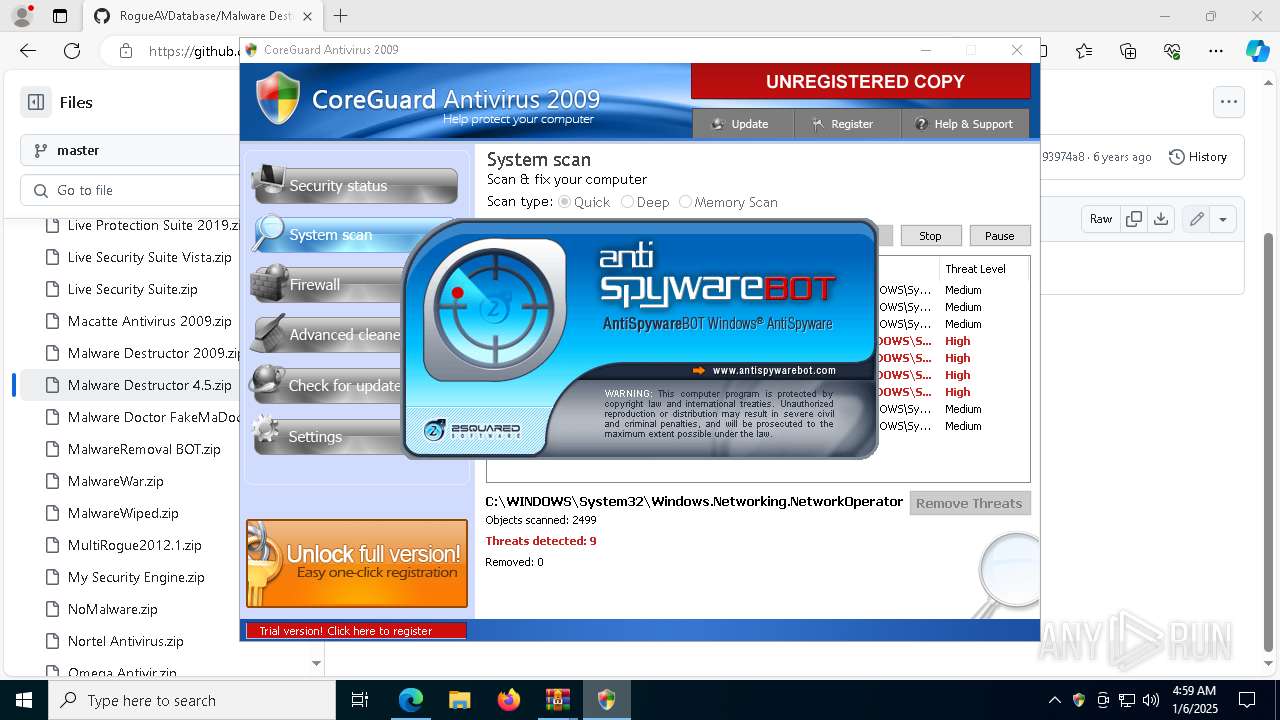Open My Security Engine.zip file
1280x720 pixels.
136,577
